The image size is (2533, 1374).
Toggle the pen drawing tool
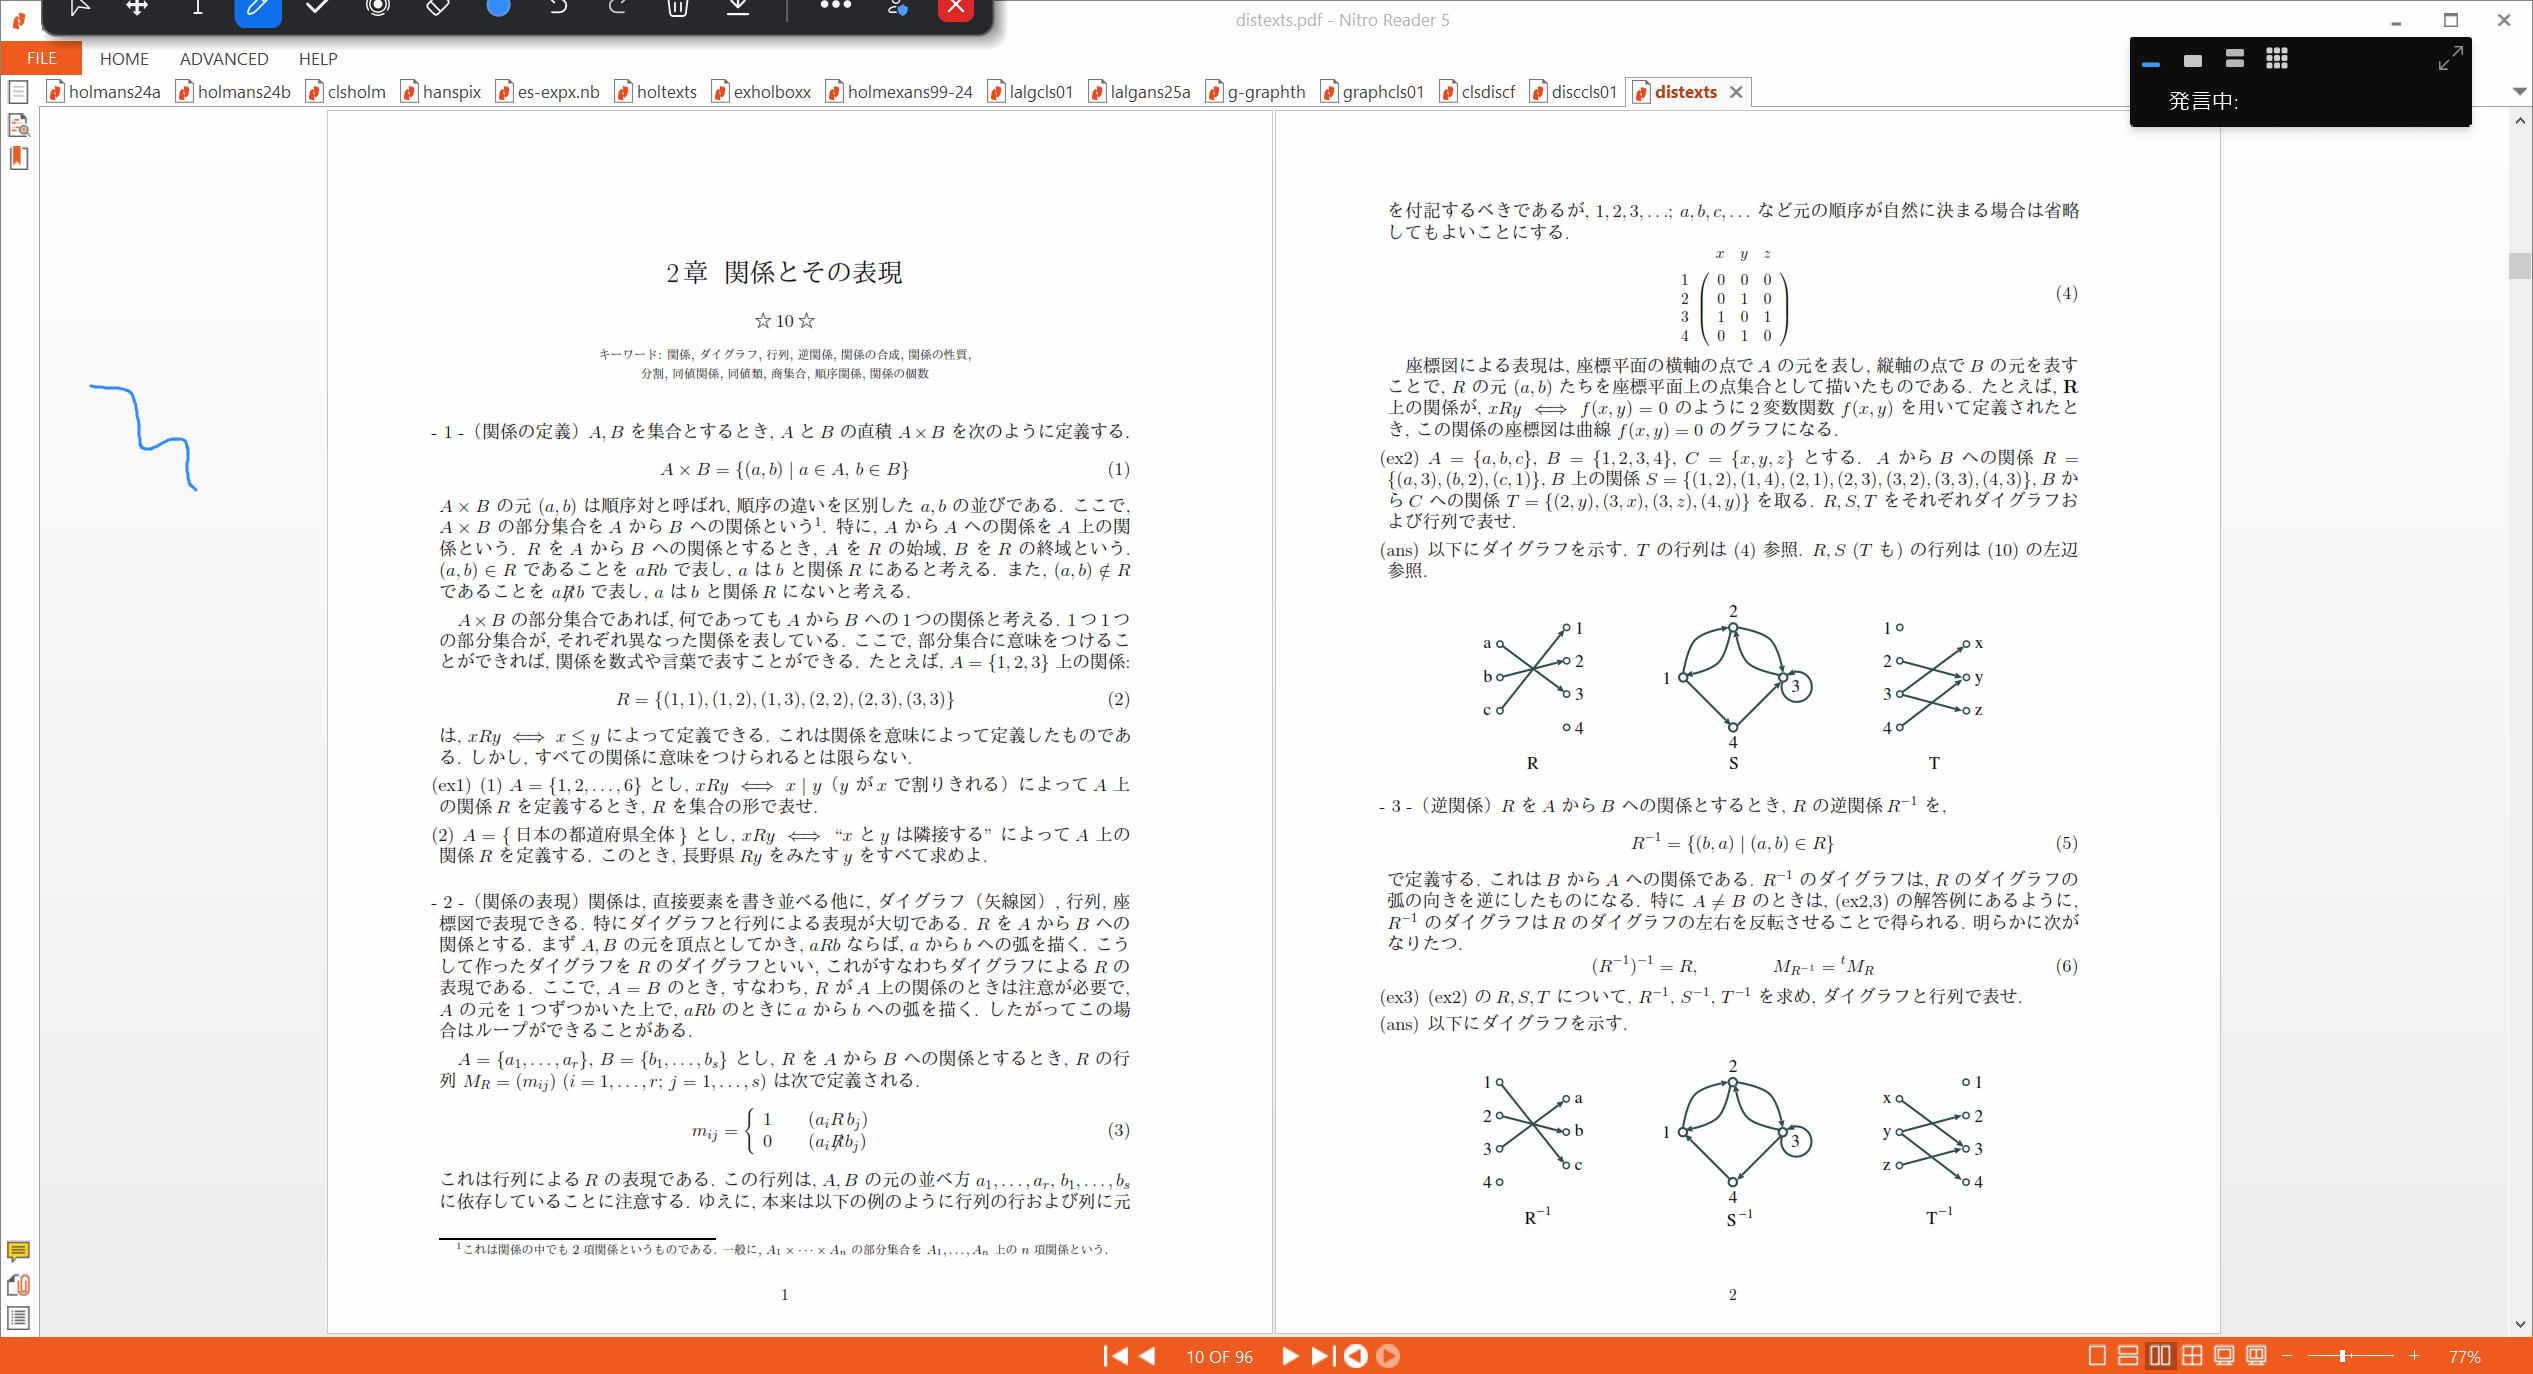click(x=257, y=10)
